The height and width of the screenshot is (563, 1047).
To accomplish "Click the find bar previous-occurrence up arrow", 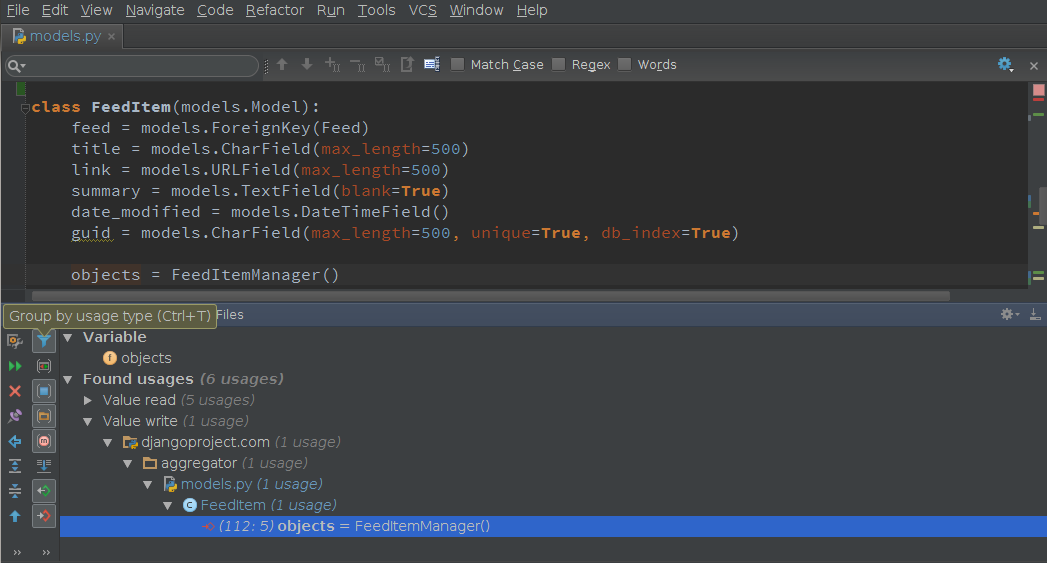I will [x=282, y=64].
